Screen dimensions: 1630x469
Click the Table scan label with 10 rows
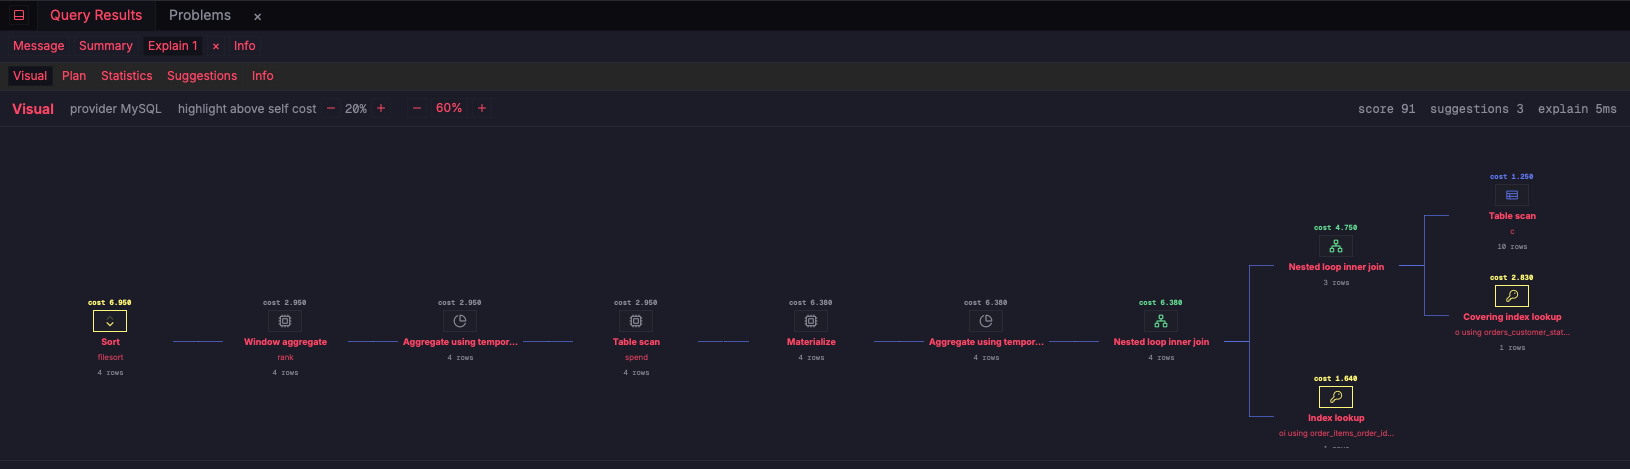click(1512, 216)
